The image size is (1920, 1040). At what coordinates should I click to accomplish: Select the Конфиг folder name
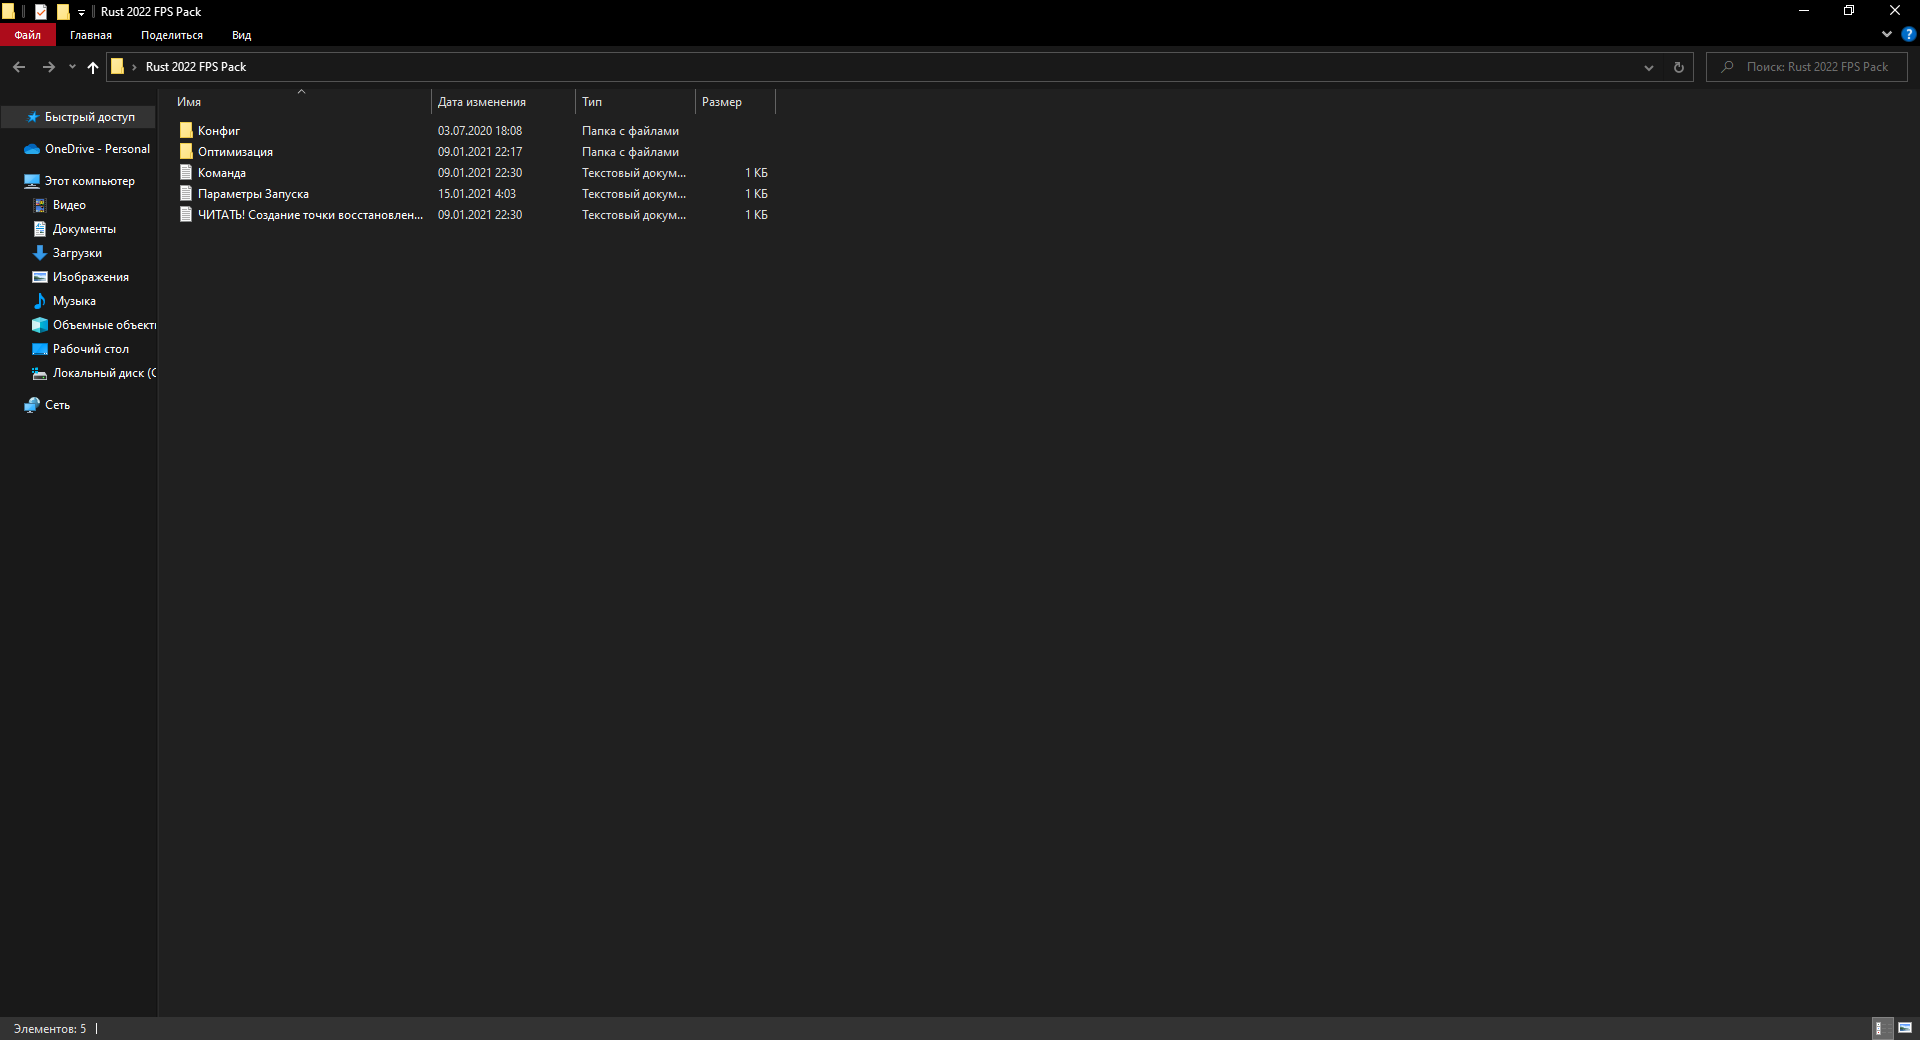click(x=219, y=131)
